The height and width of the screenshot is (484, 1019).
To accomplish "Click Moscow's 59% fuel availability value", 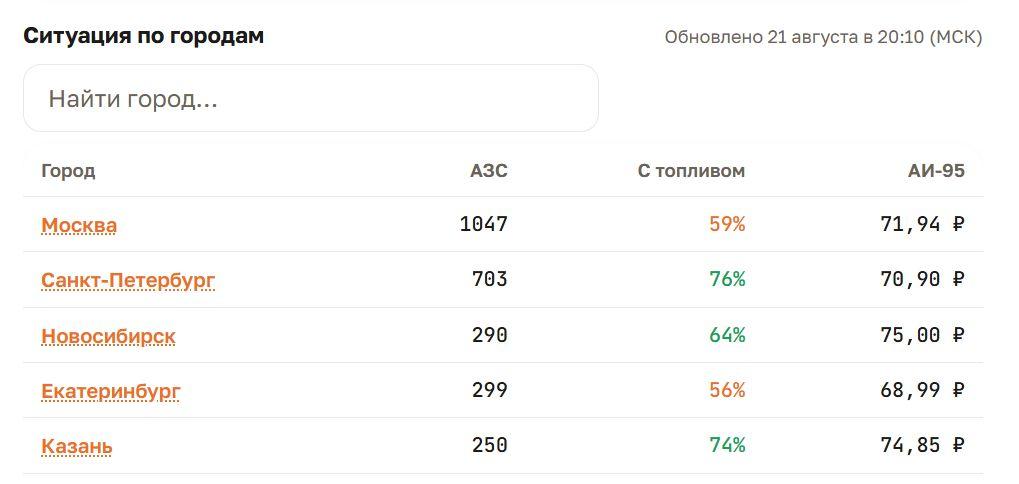I will (x=727, y=224).
